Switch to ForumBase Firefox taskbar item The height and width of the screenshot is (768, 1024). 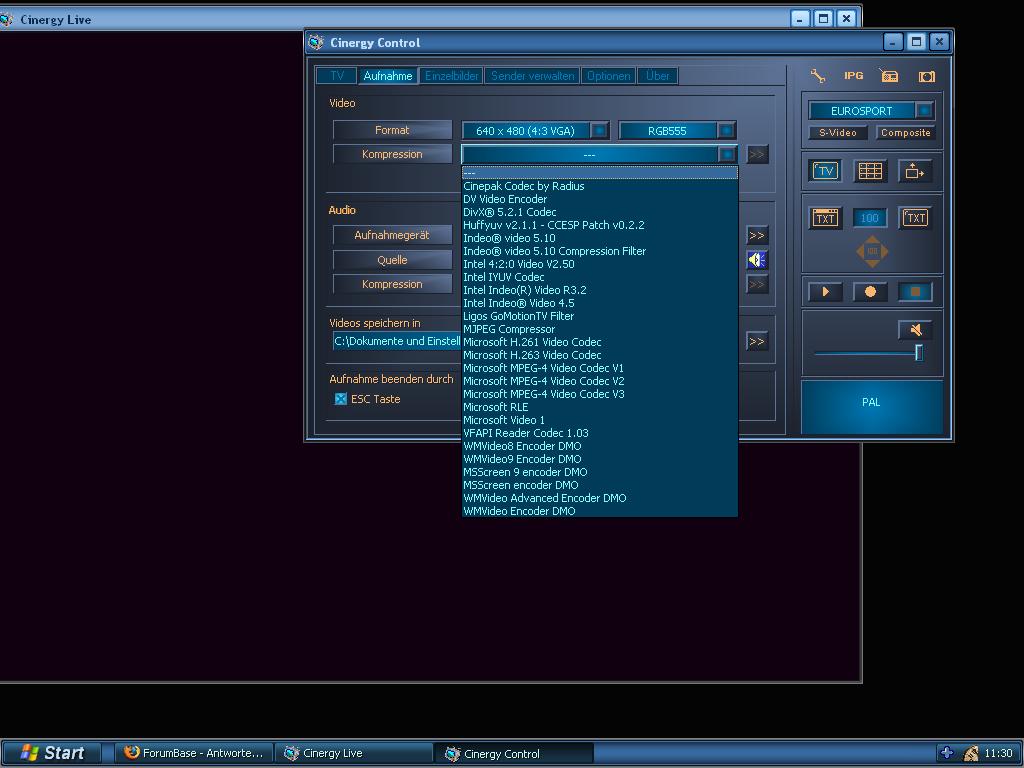[194, 753]
